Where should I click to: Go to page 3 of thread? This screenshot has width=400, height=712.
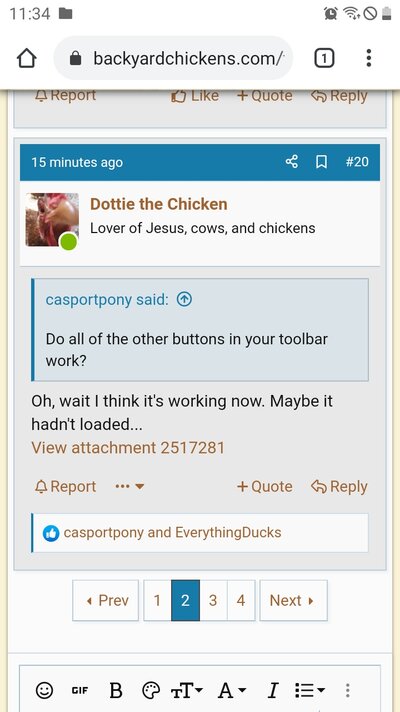click(213, 600)
